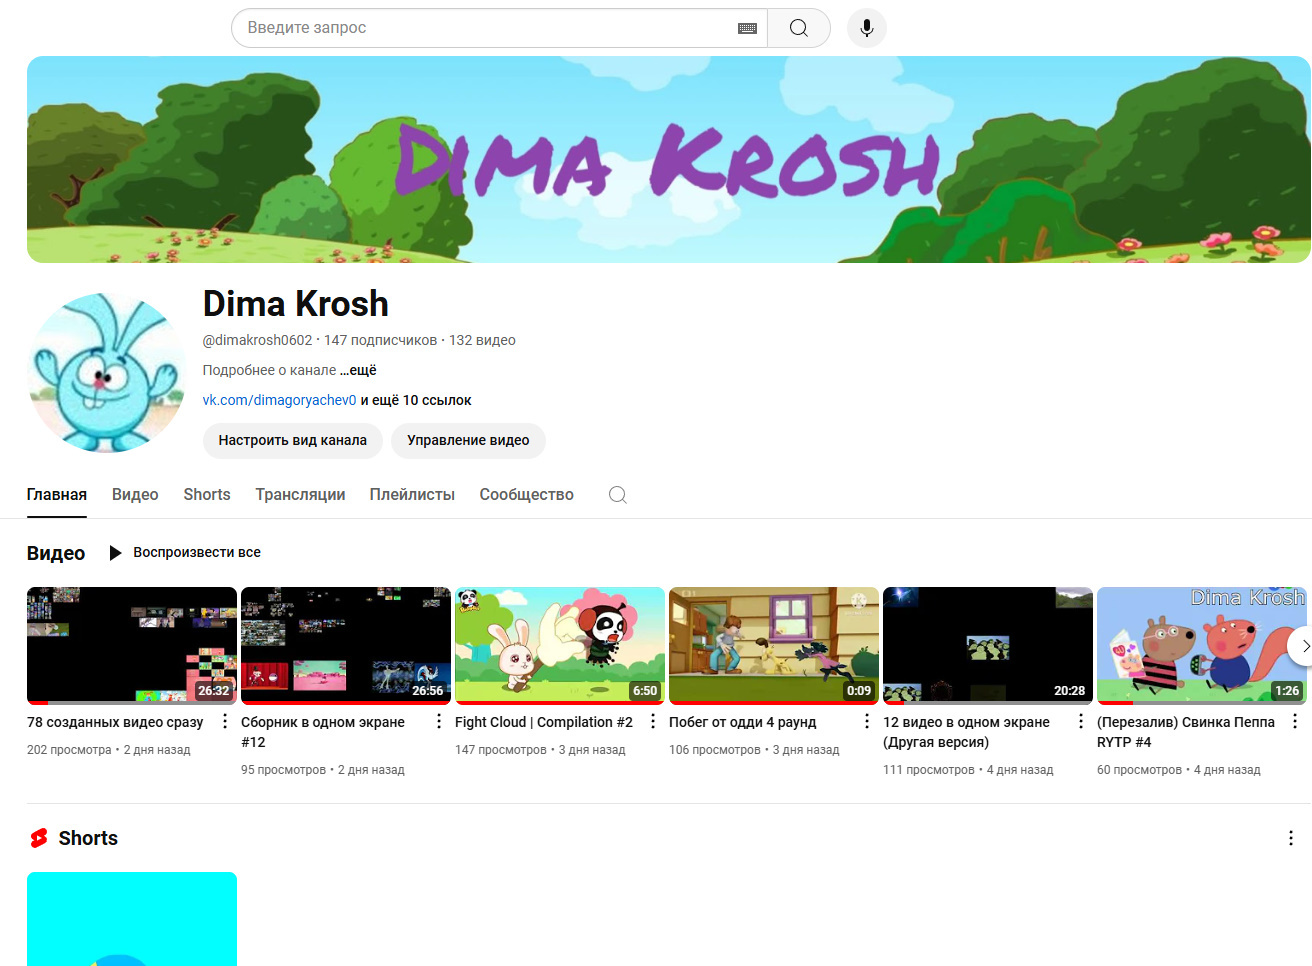Click Настроить вид канала button

click(x=293, y=441)
